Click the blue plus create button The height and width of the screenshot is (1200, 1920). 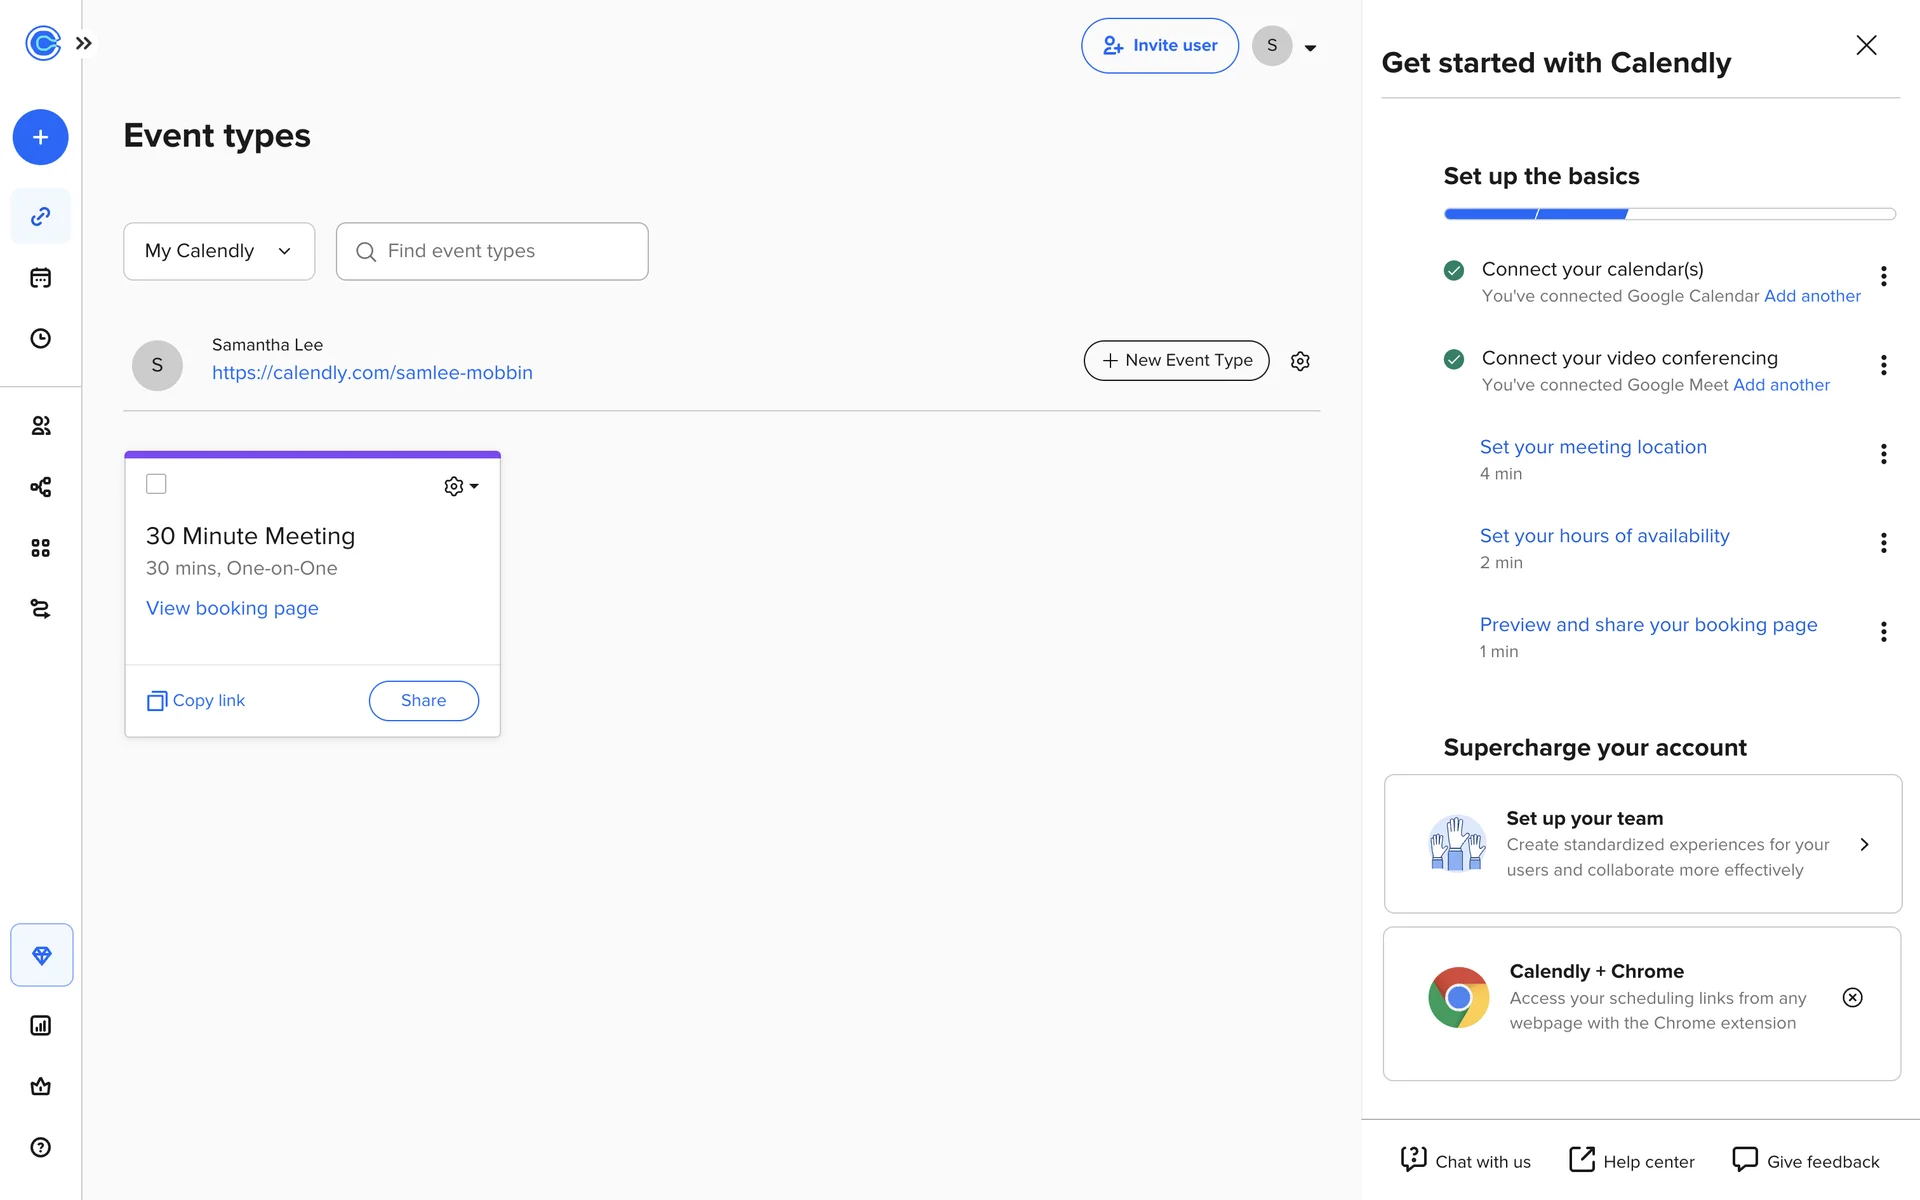40,137
